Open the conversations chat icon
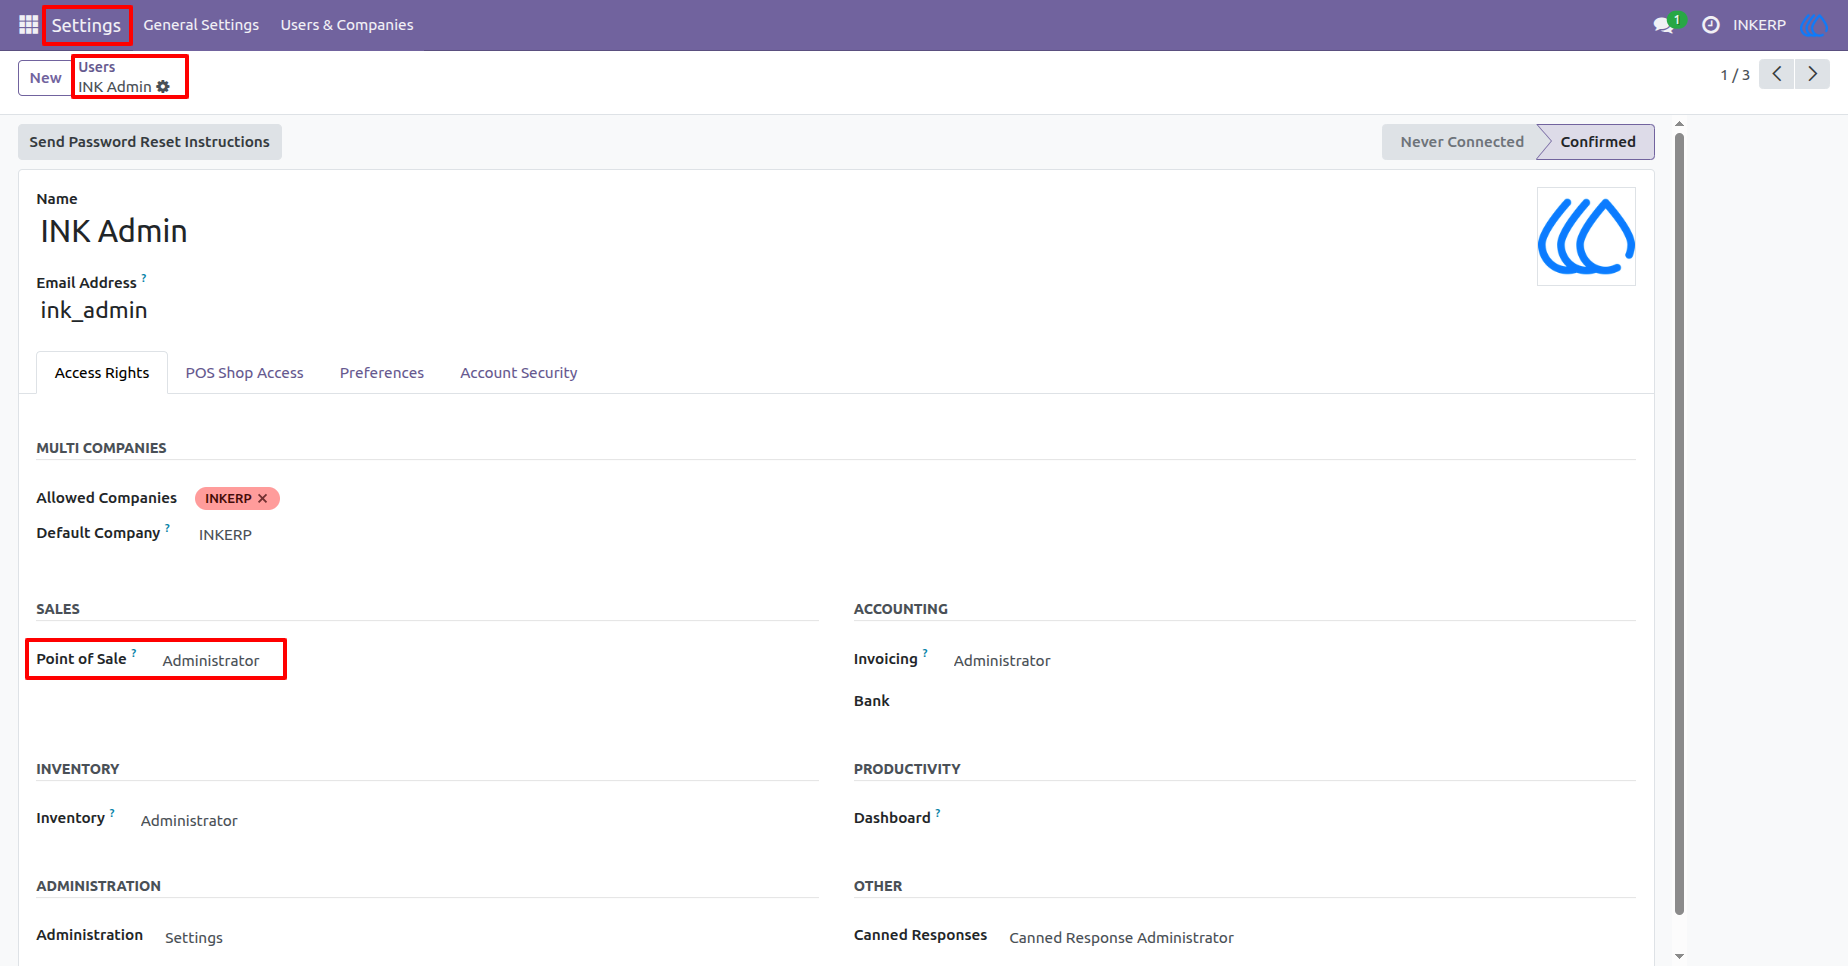The width and height of the screenshot is (1848, 966). click(1664, 25)
